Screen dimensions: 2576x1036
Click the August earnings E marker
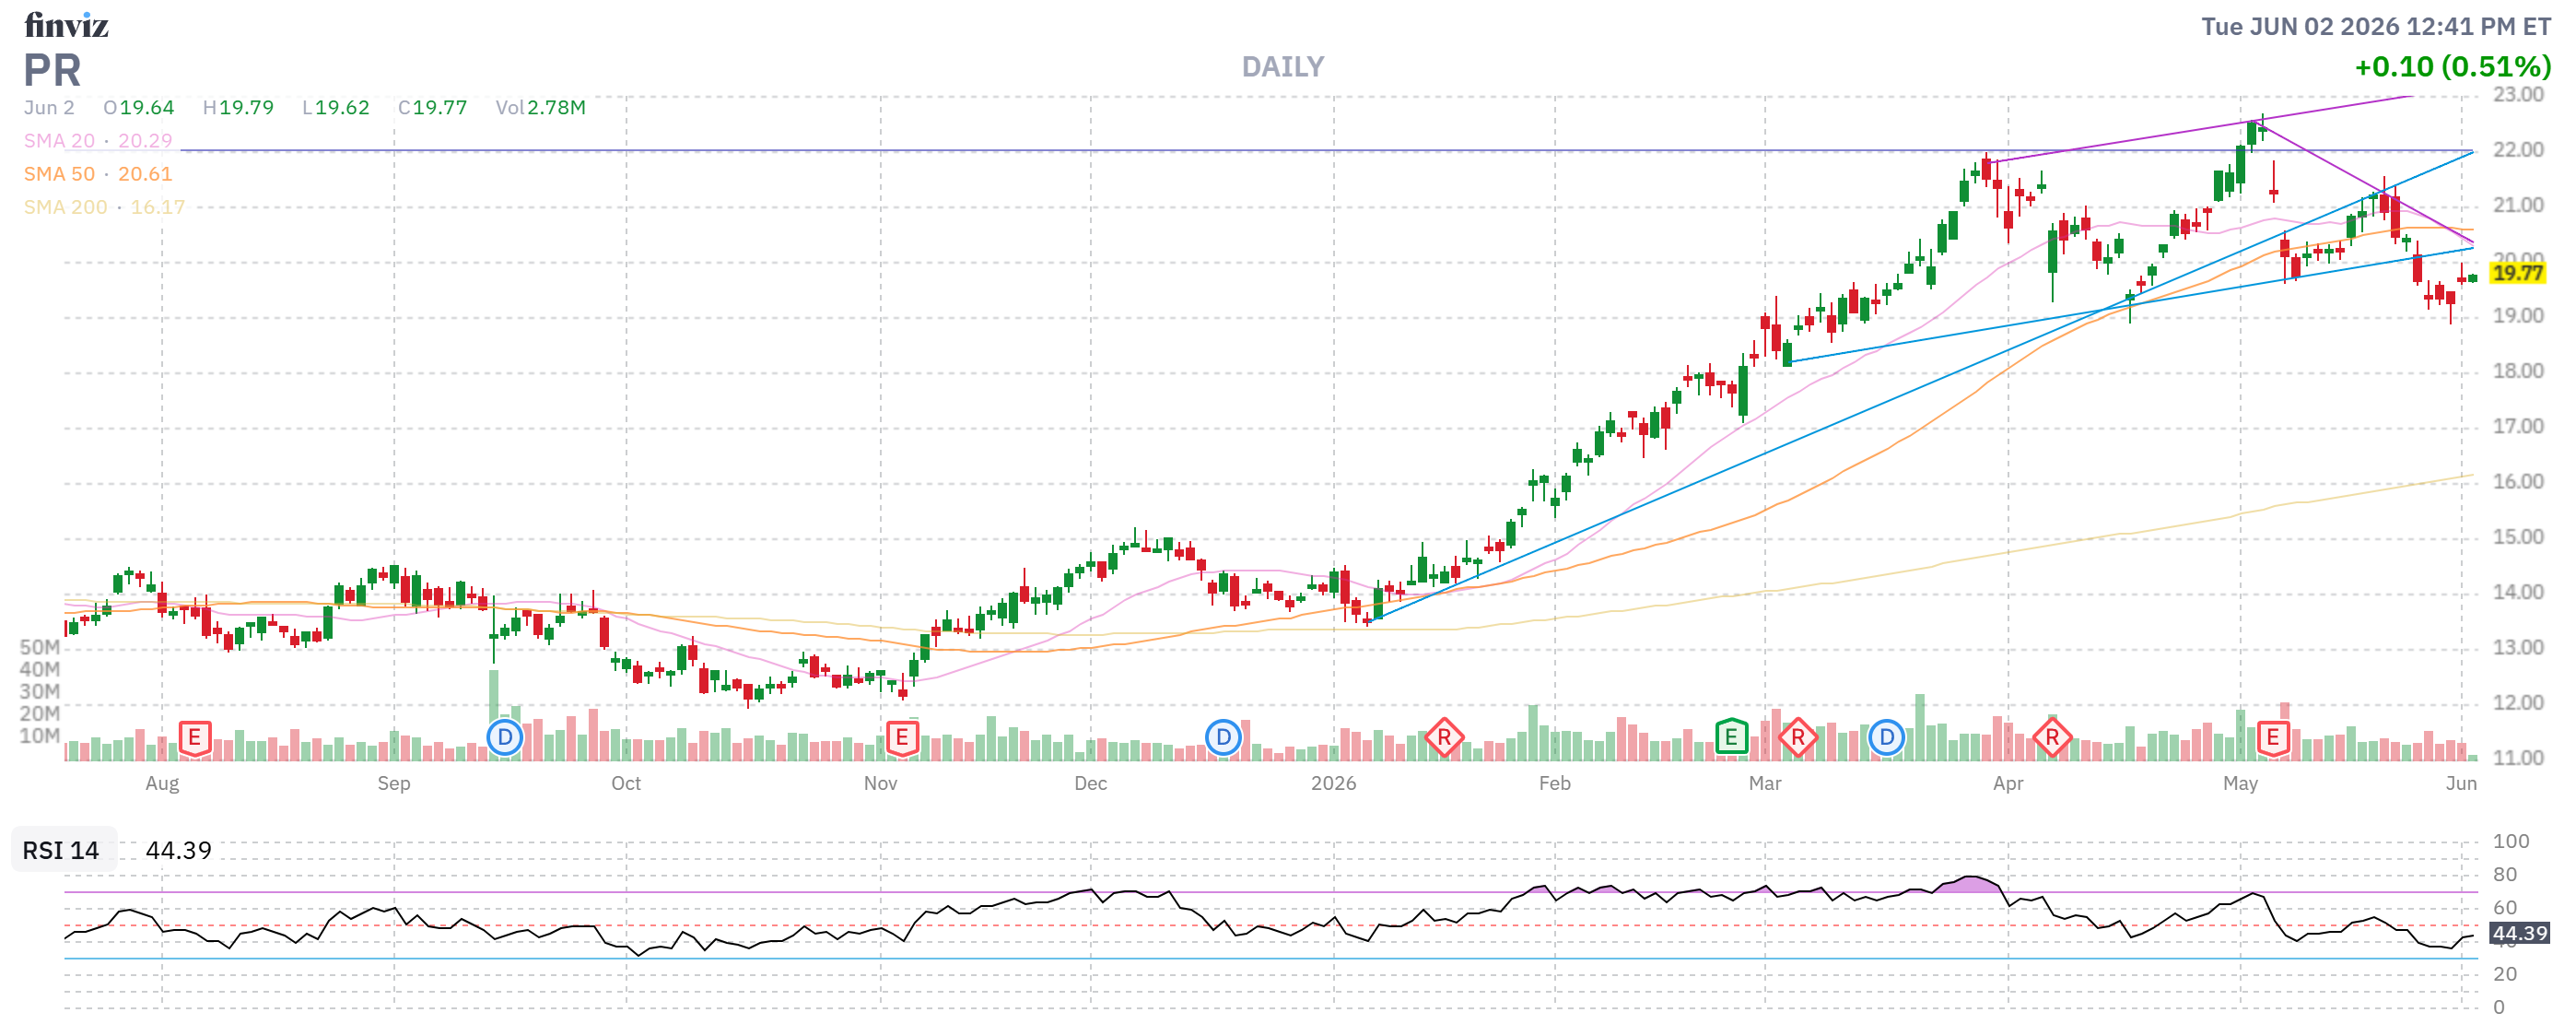(195, 738)
